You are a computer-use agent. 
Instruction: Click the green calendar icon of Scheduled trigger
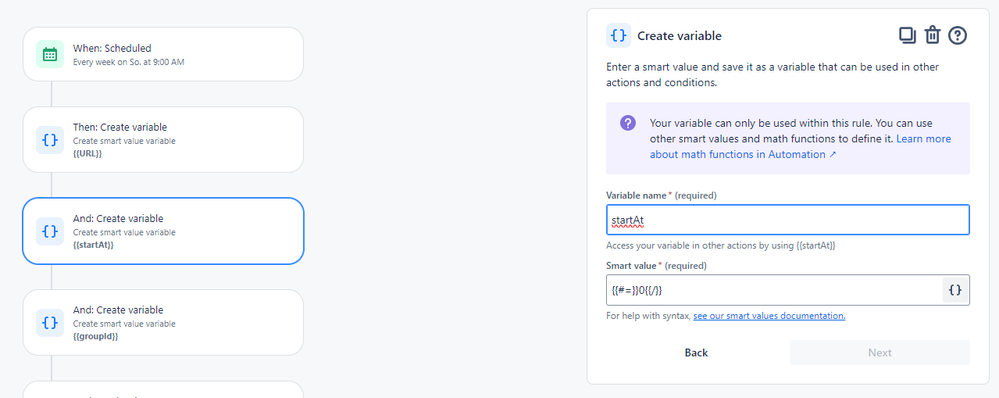[x=50, y=54]
